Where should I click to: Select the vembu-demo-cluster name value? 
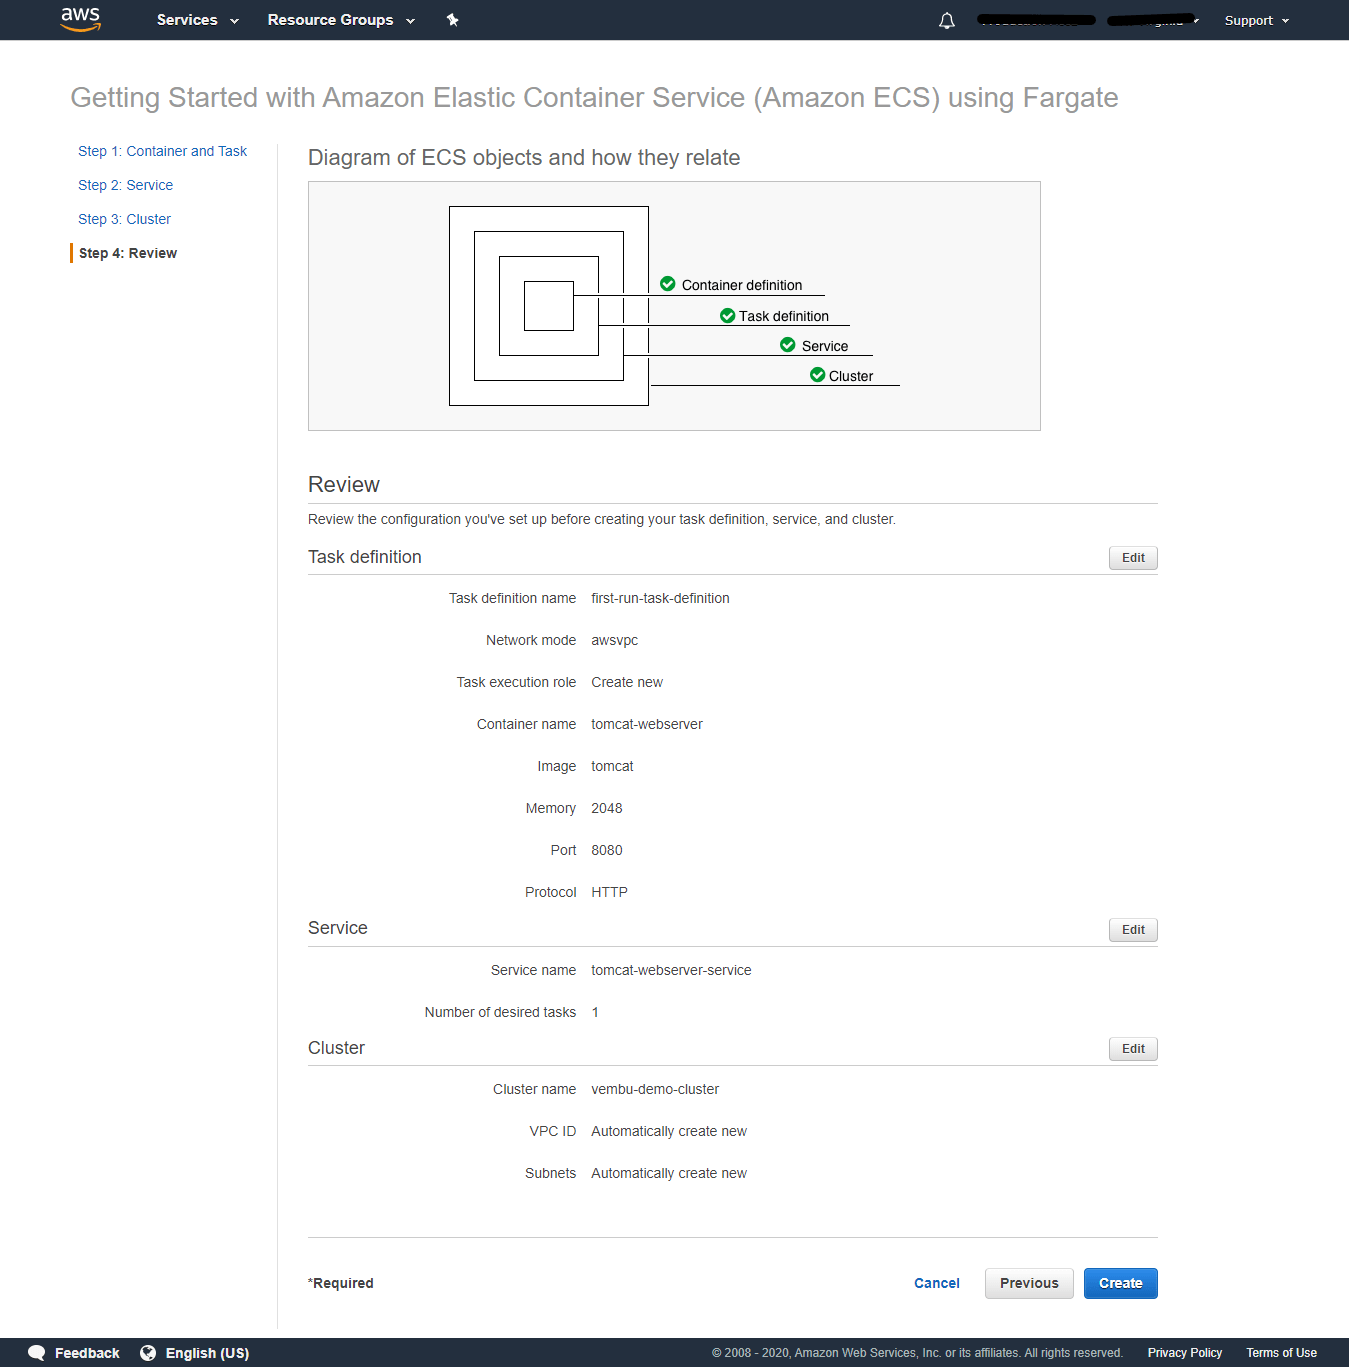655,1089
